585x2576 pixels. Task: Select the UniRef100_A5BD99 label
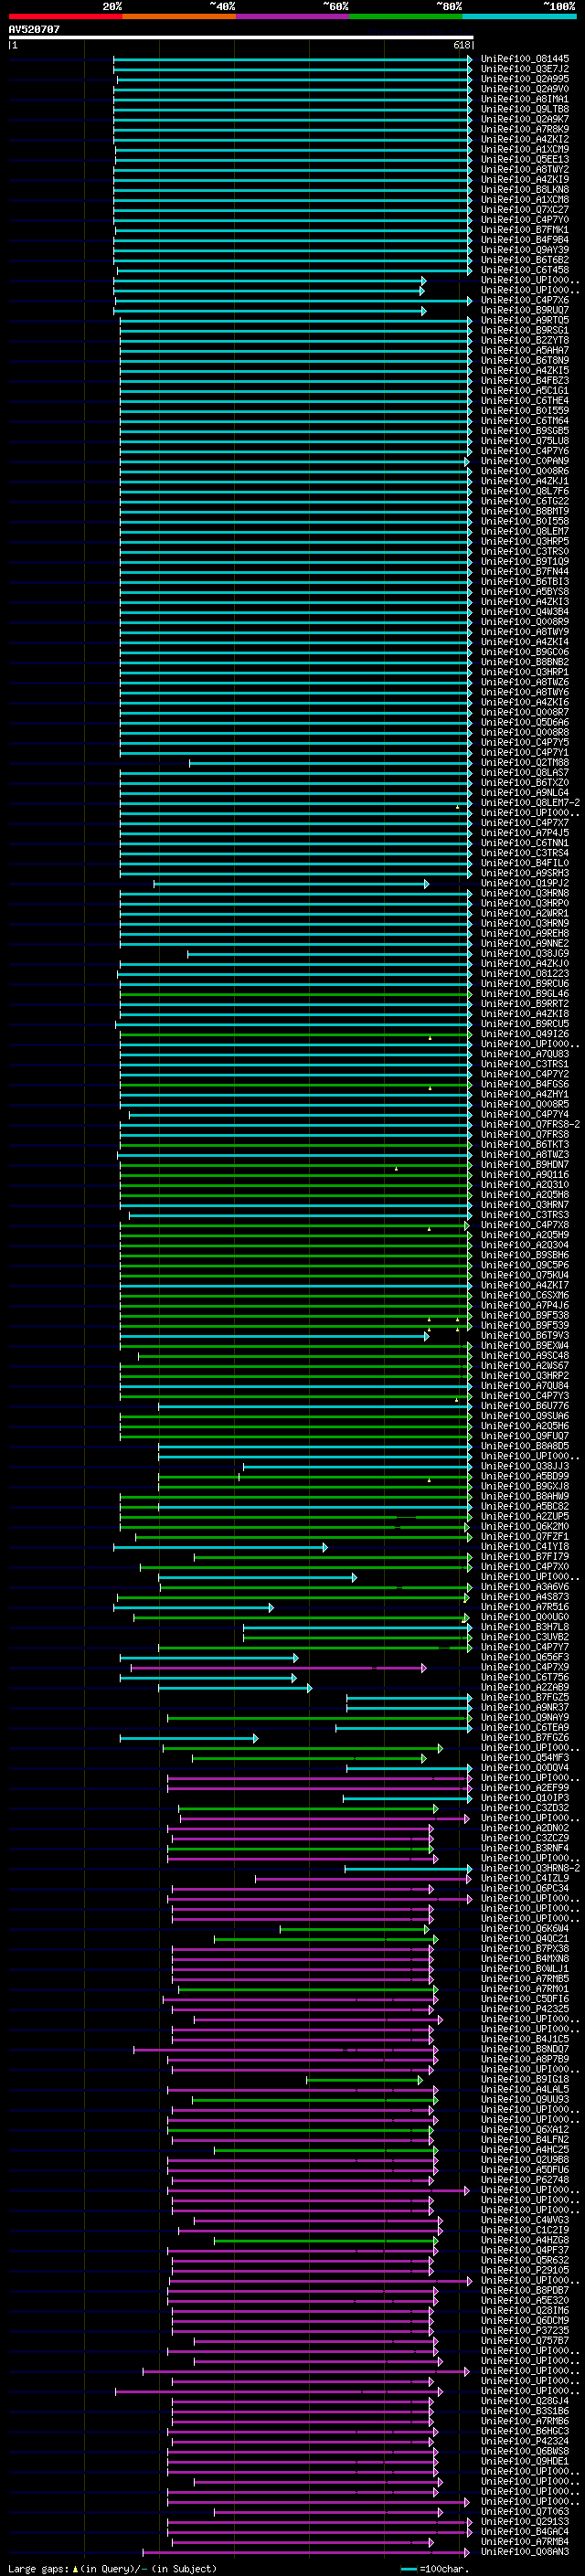[524, 1476]
